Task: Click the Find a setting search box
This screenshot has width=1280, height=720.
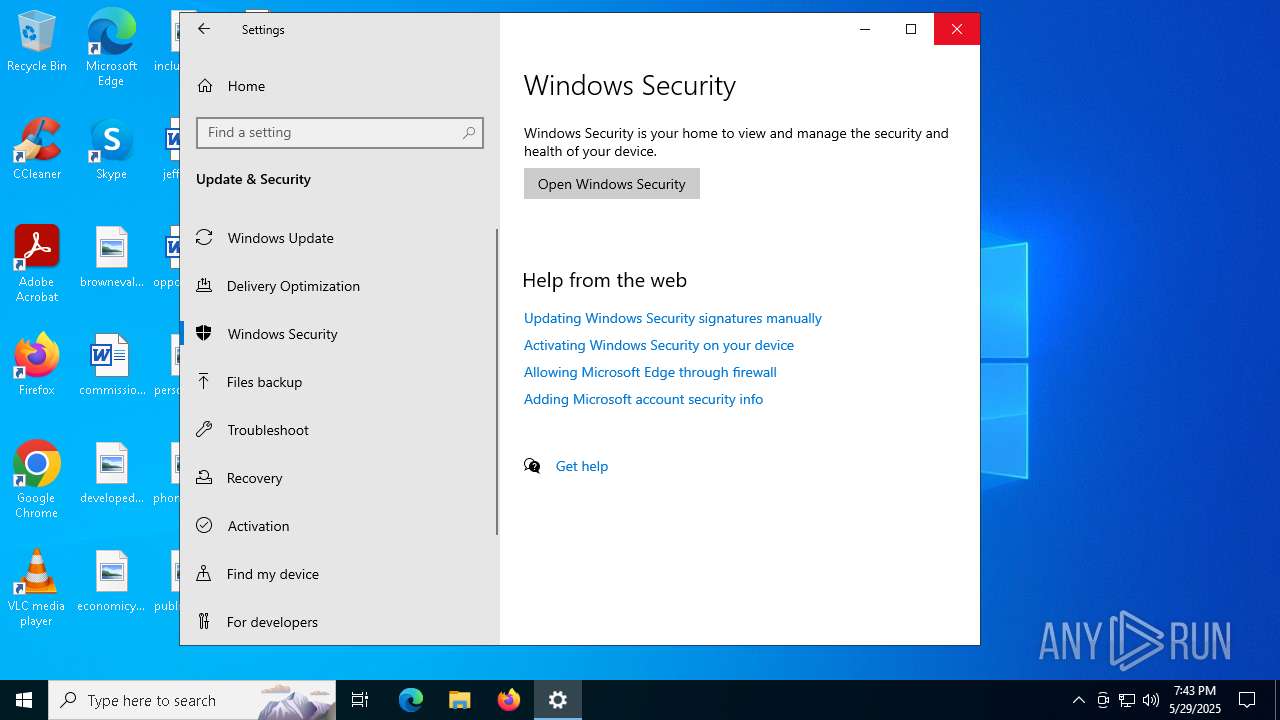Action: coord(340,133)
